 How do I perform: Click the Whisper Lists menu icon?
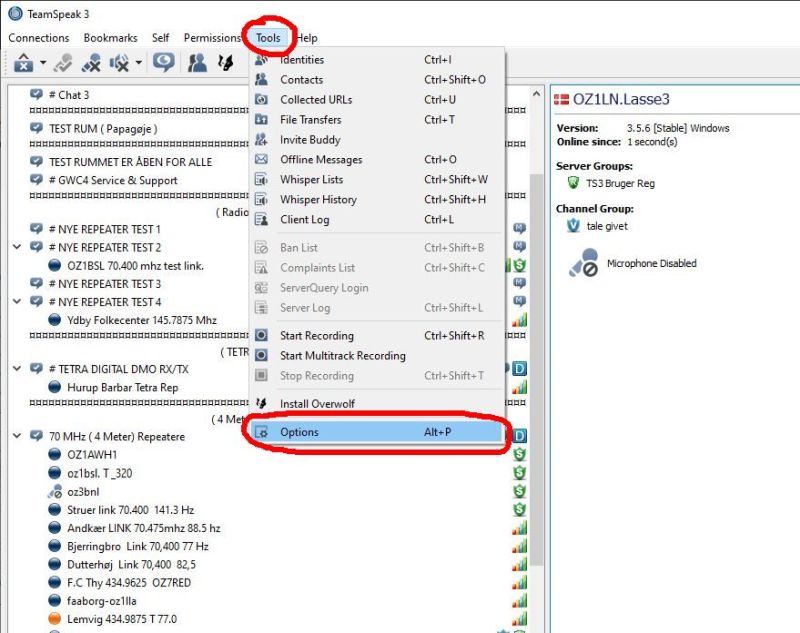(x=261, y=180)
